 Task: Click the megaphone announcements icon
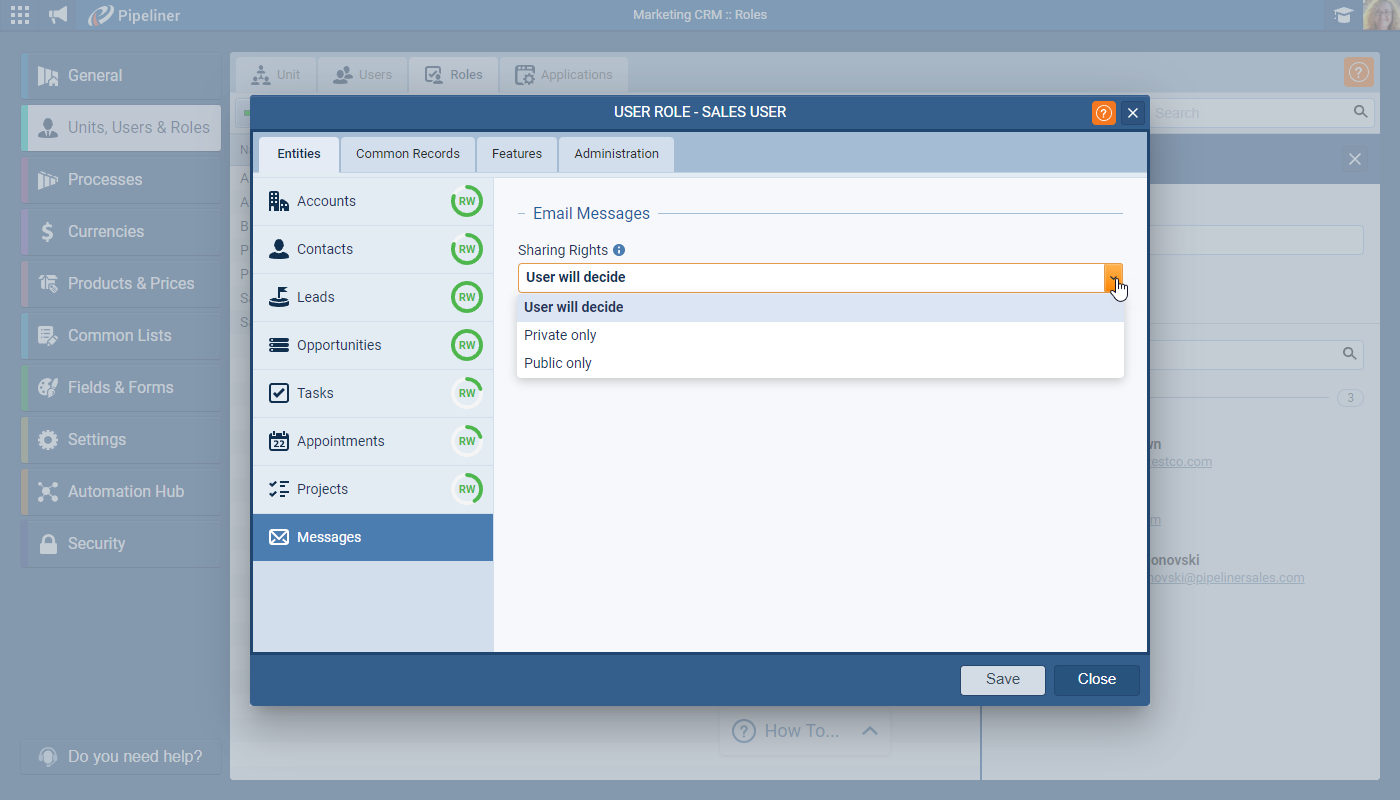pos(59,15)
